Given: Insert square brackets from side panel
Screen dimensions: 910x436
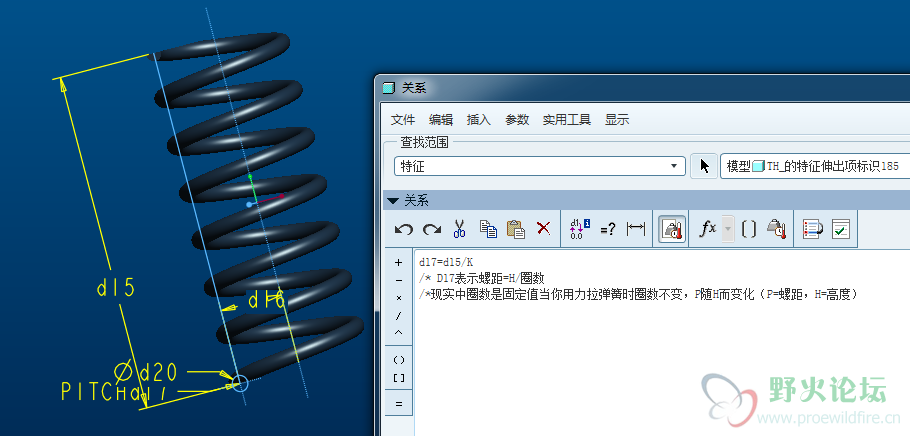Looking at the screenshot, I should [x=399, y=378].
